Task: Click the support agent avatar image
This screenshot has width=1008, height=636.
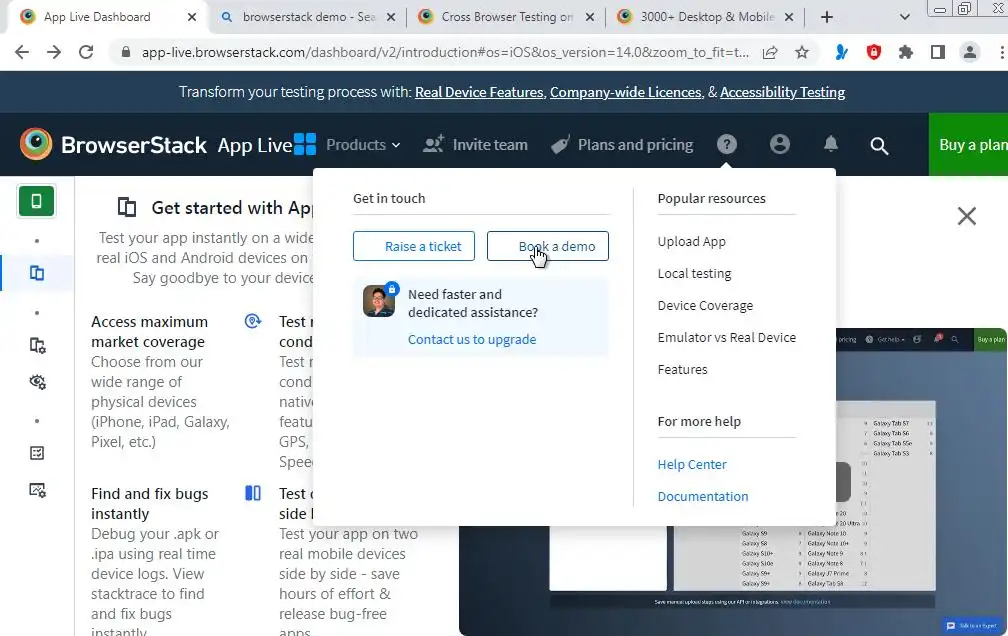Action: click(379, 301)
